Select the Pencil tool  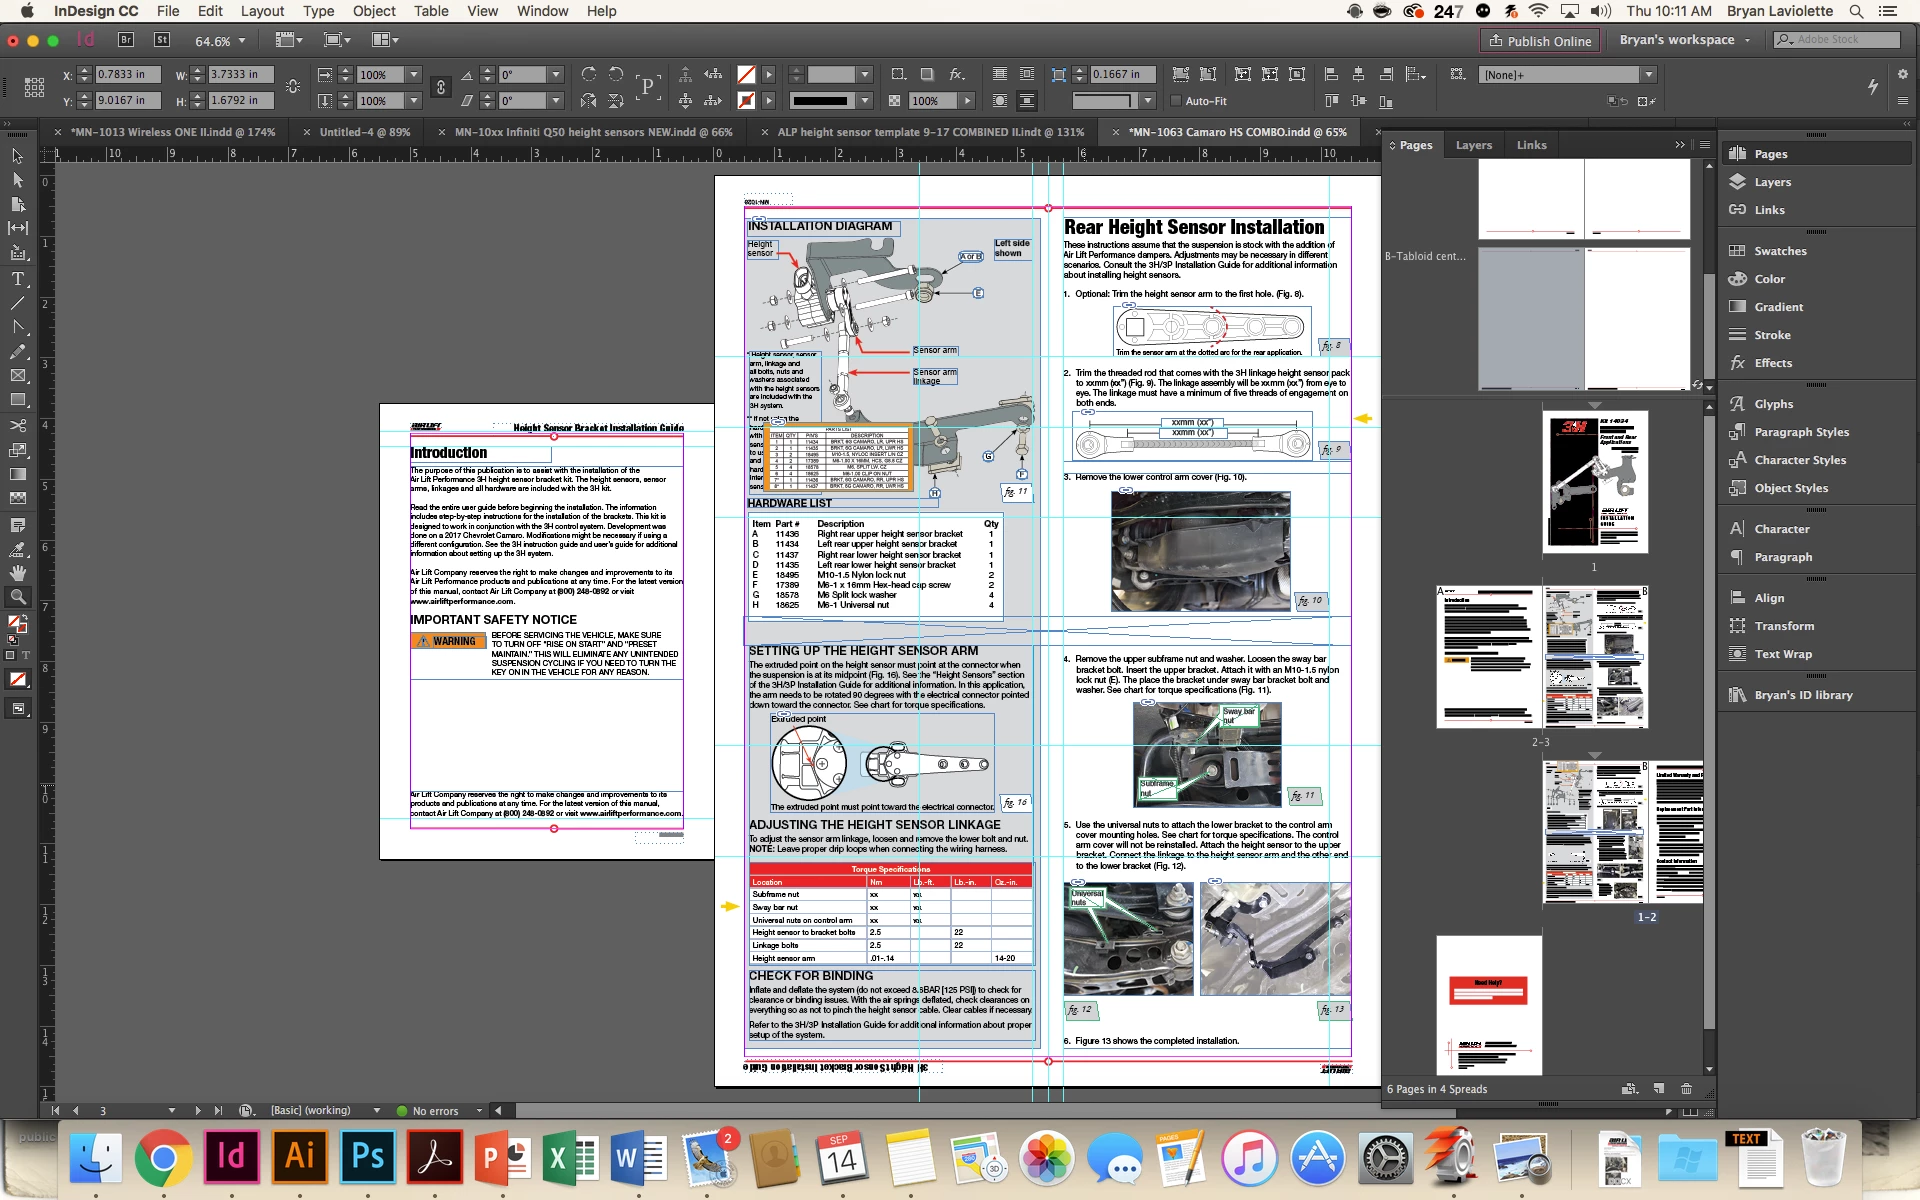[x=17, y=352]
